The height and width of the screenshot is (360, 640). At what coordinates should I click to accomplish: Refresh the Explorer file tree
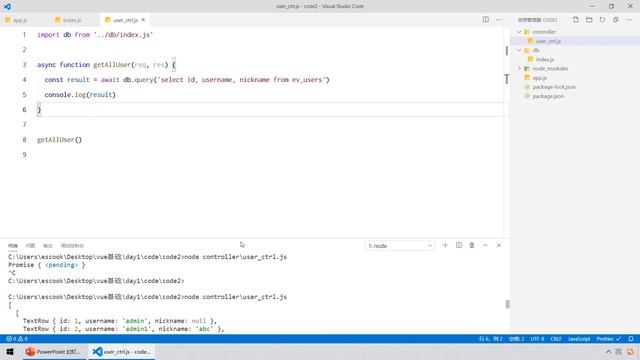point(602,20)
